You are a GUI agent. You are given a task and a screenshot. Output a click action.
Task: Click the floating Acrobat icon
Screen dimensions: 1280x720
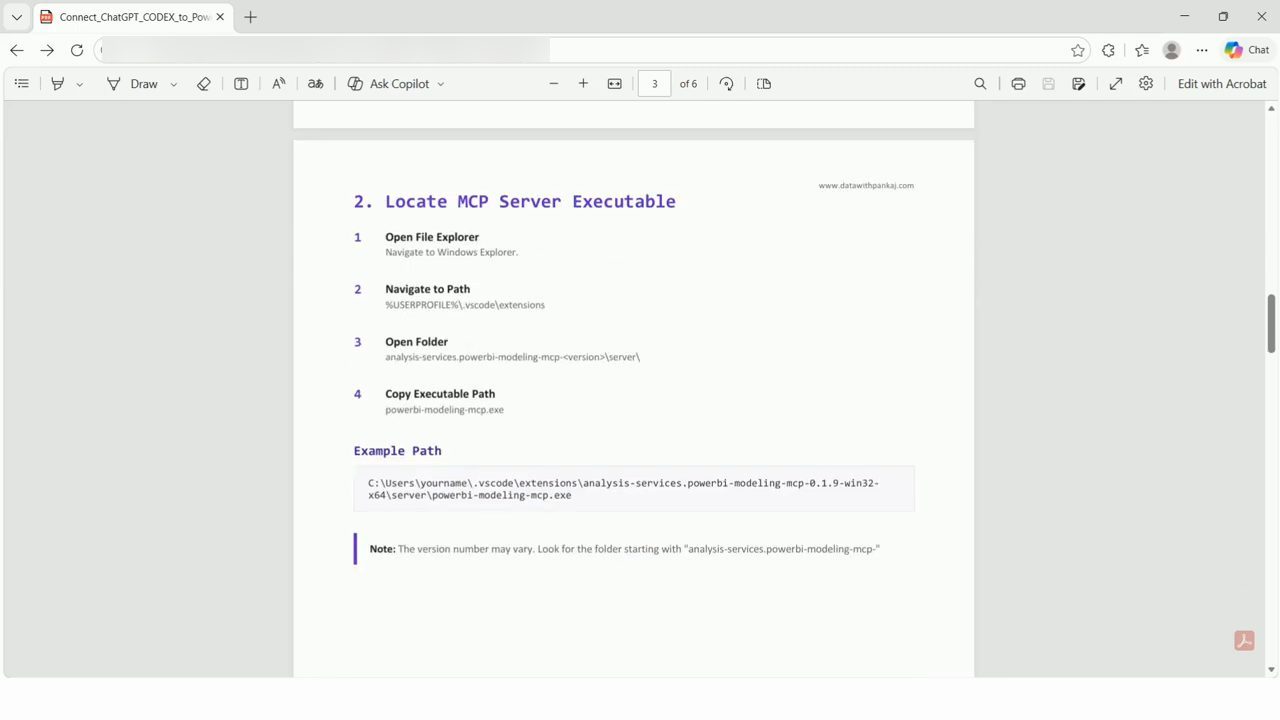1244,641
